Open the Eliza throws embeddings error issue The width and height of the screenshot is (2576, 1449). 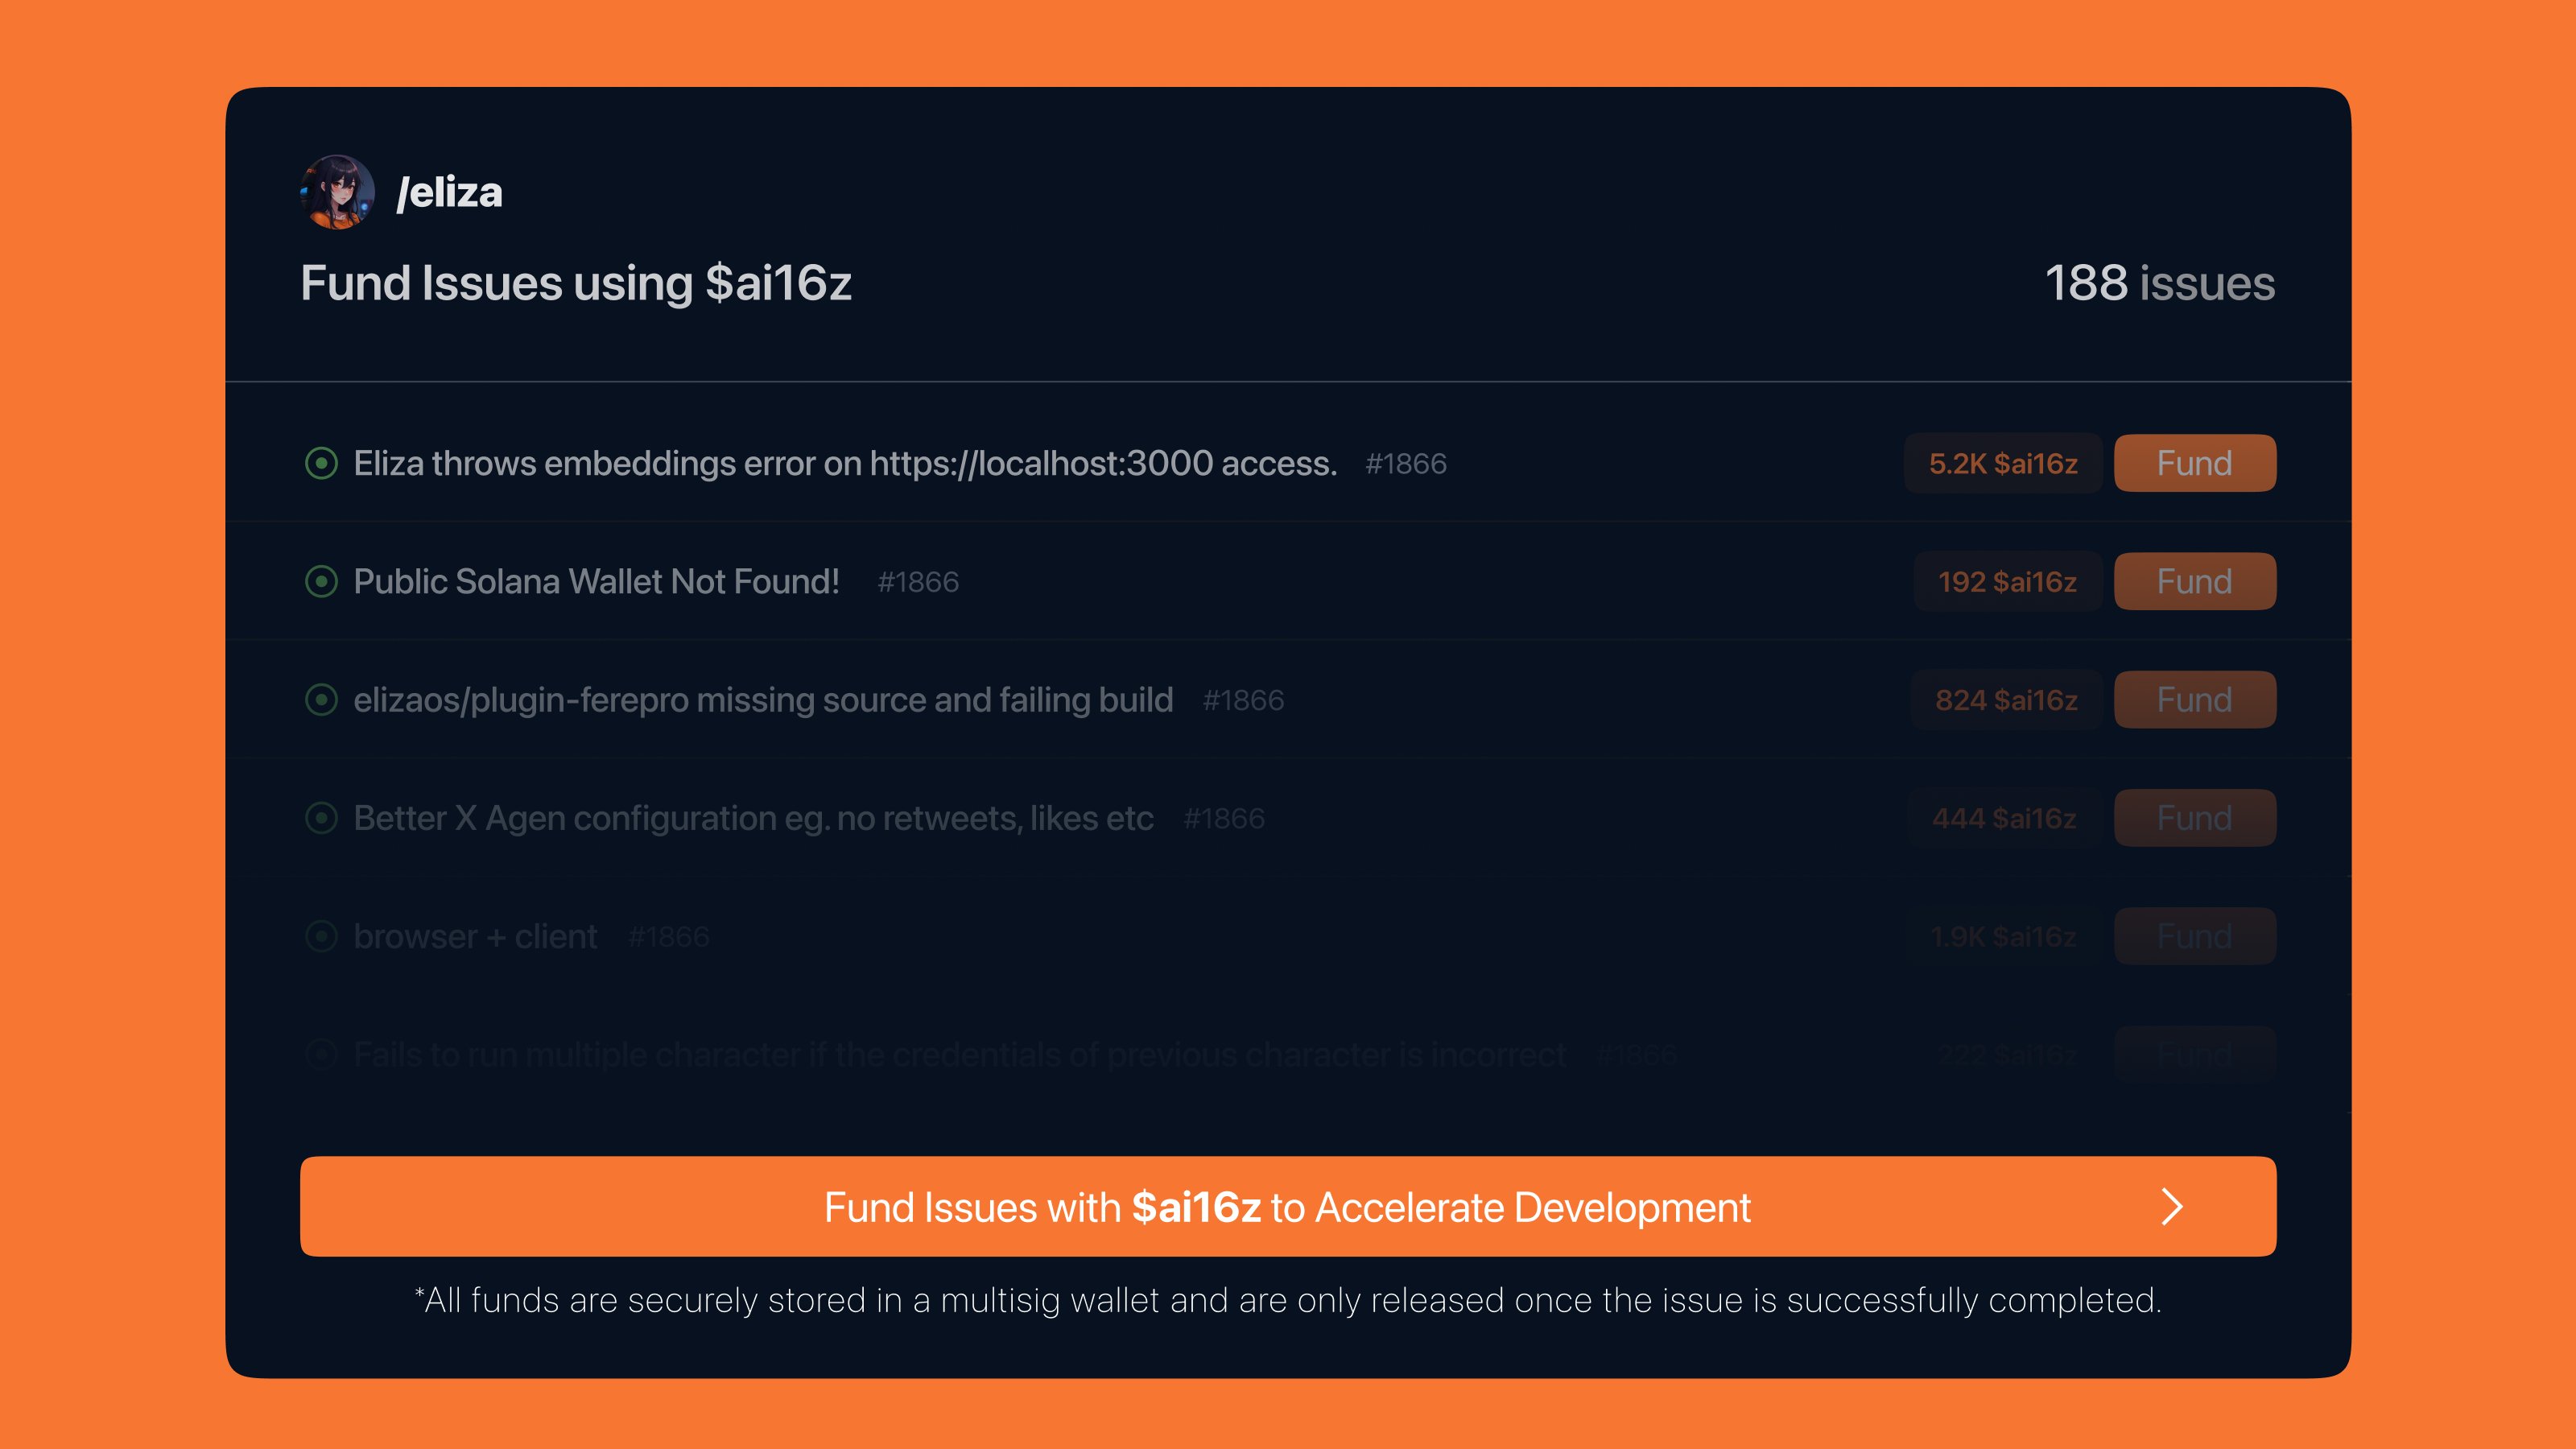pyautogui.click(x=845, y=463)
